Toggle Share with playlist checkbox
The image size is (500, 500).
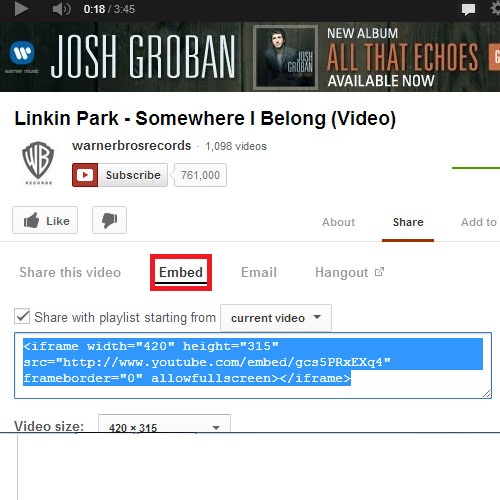click(22, 316)
